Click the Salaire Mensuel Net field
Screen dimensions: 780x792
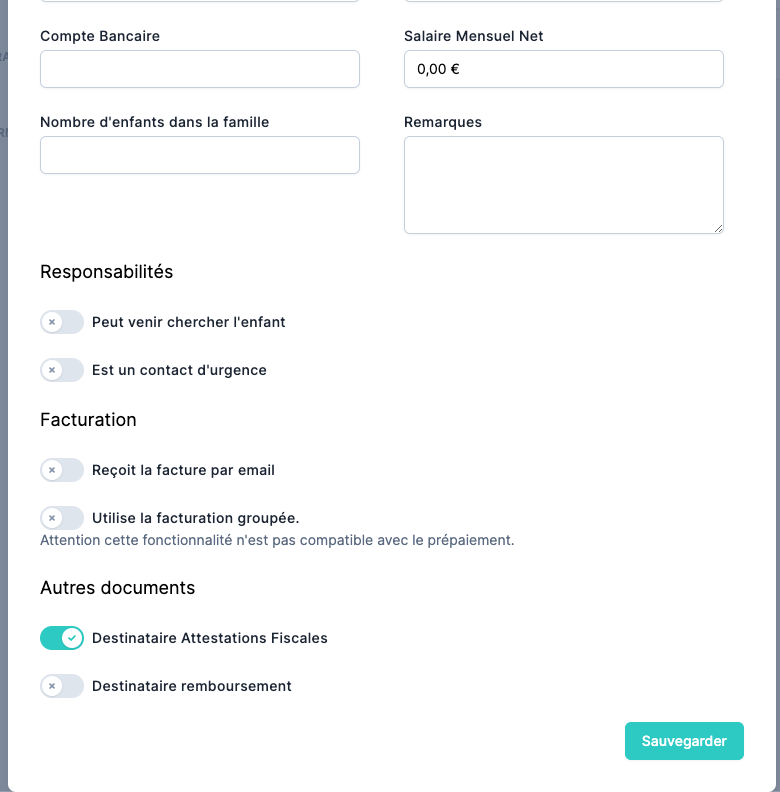click(563, 69)
